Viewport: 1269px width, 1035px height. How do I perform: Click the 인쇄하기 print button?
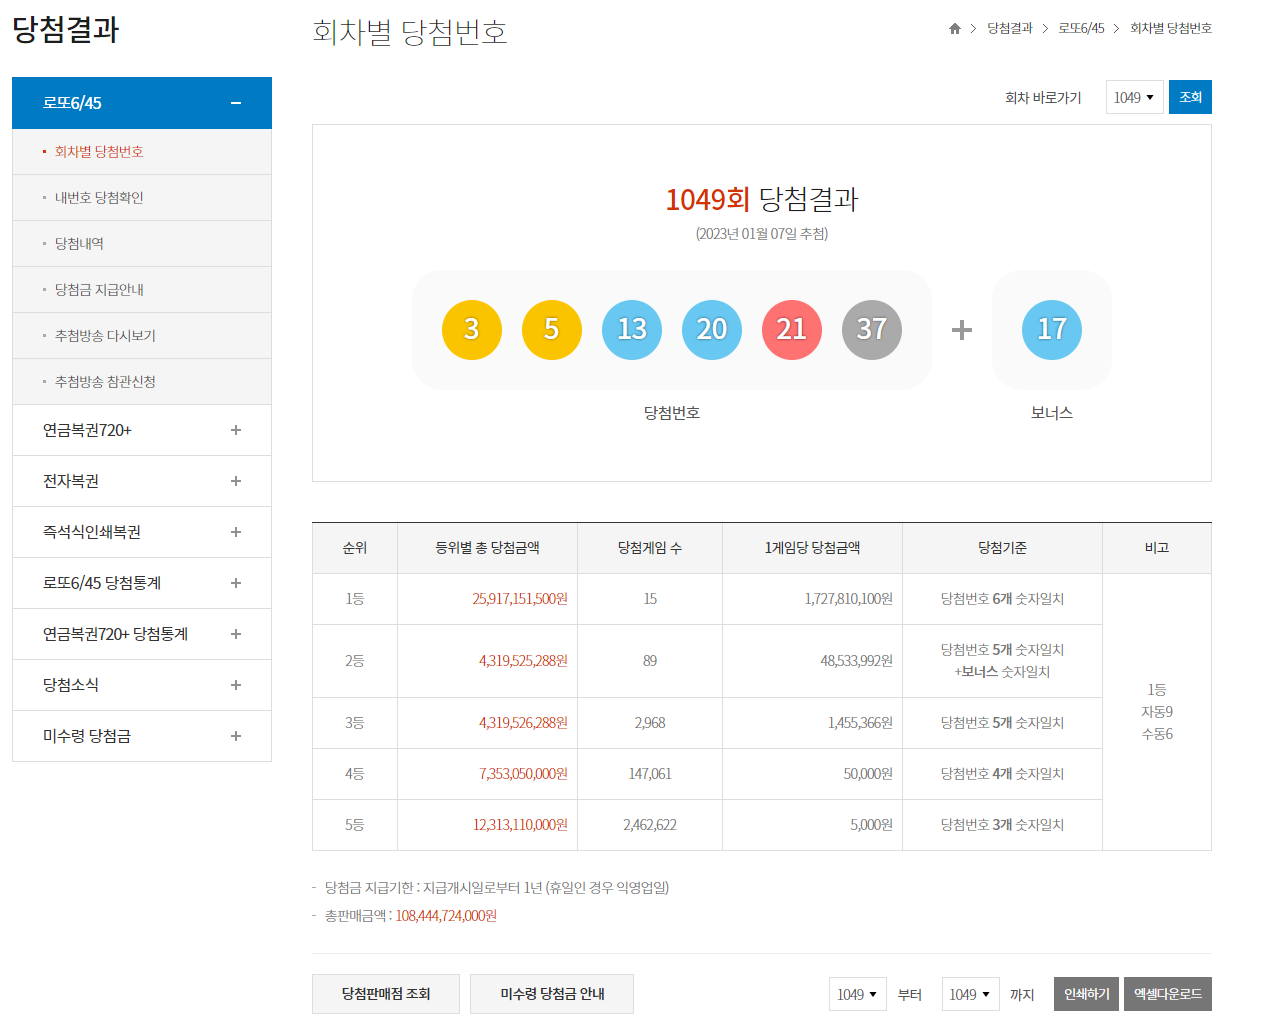[x=1087, y=994]
